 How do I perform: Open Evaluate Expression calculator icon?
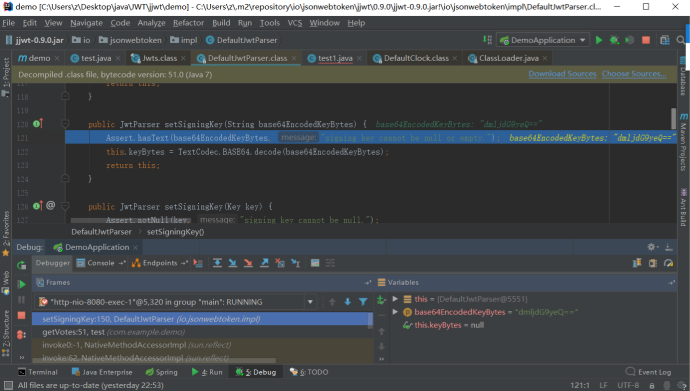point(315,263)
